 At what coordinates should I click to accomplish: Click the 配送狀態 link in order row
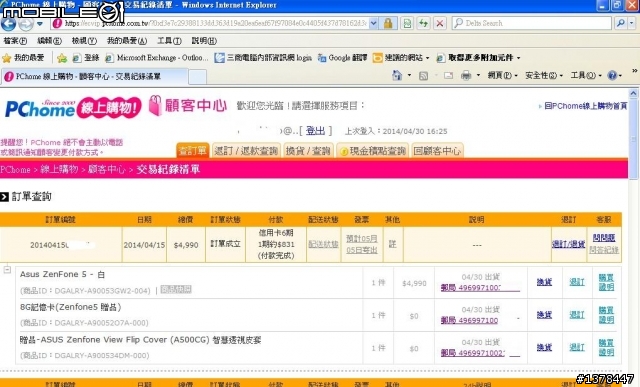[323, 244]
